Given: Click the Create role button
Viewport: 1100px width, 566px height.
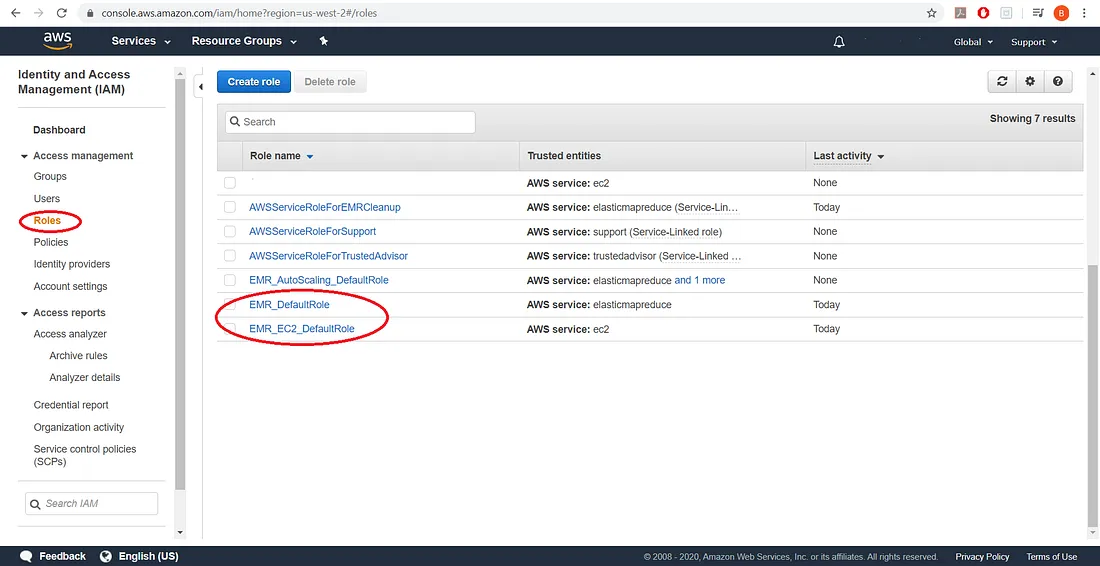Looking at the screenshot, I should click(254, 81).
